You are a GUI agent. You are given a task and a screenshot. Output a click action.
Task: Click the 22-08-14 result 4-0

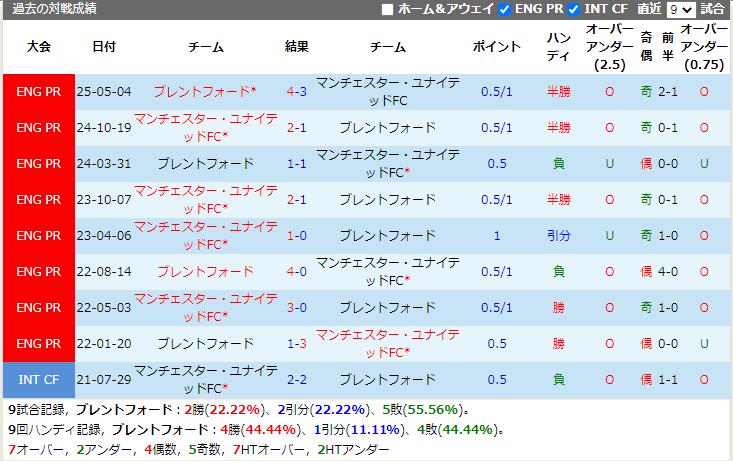click(x=297, y=272)
